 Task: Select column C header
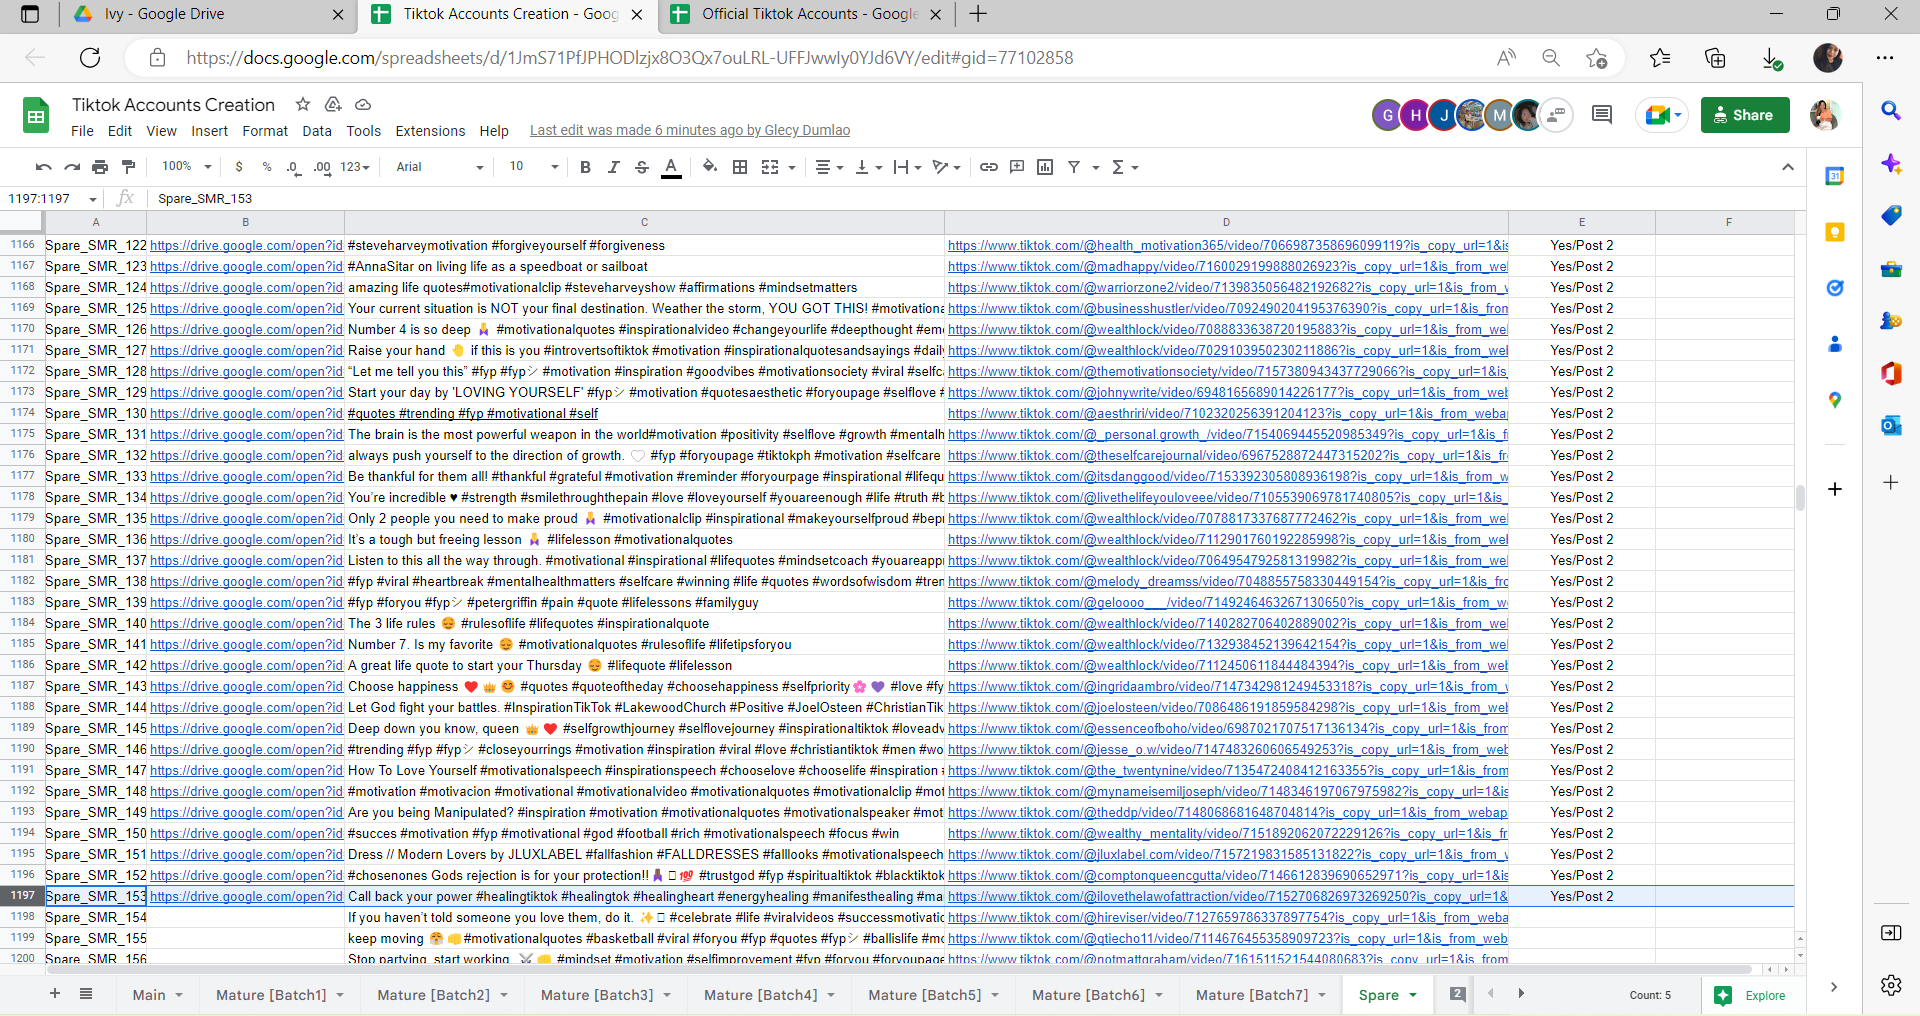click(644, 222)
